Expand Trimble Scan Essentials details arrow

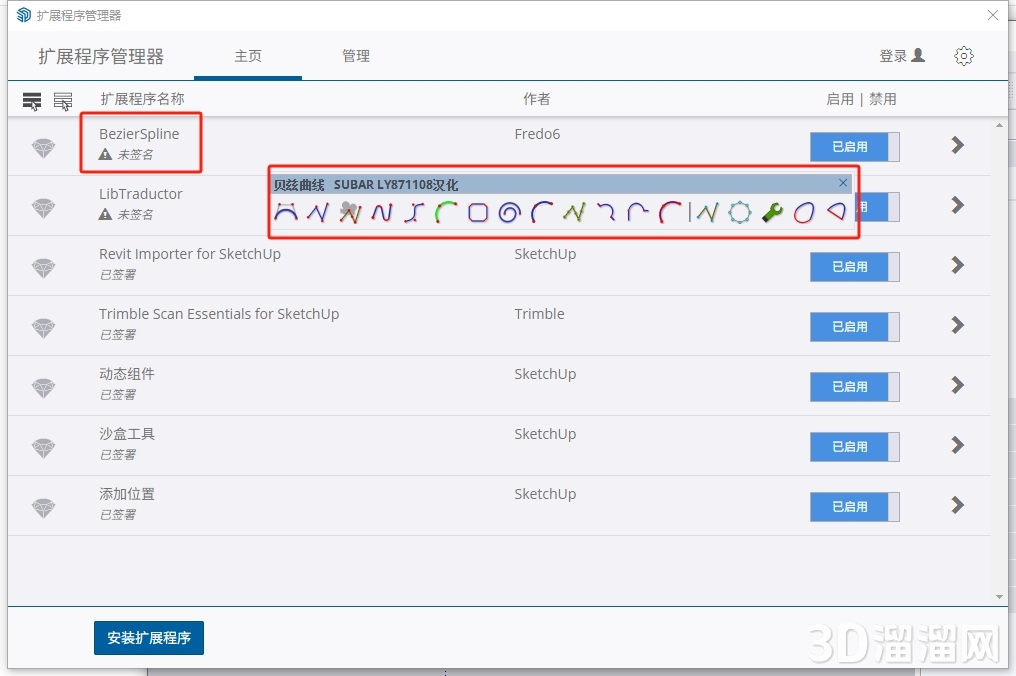957,326
